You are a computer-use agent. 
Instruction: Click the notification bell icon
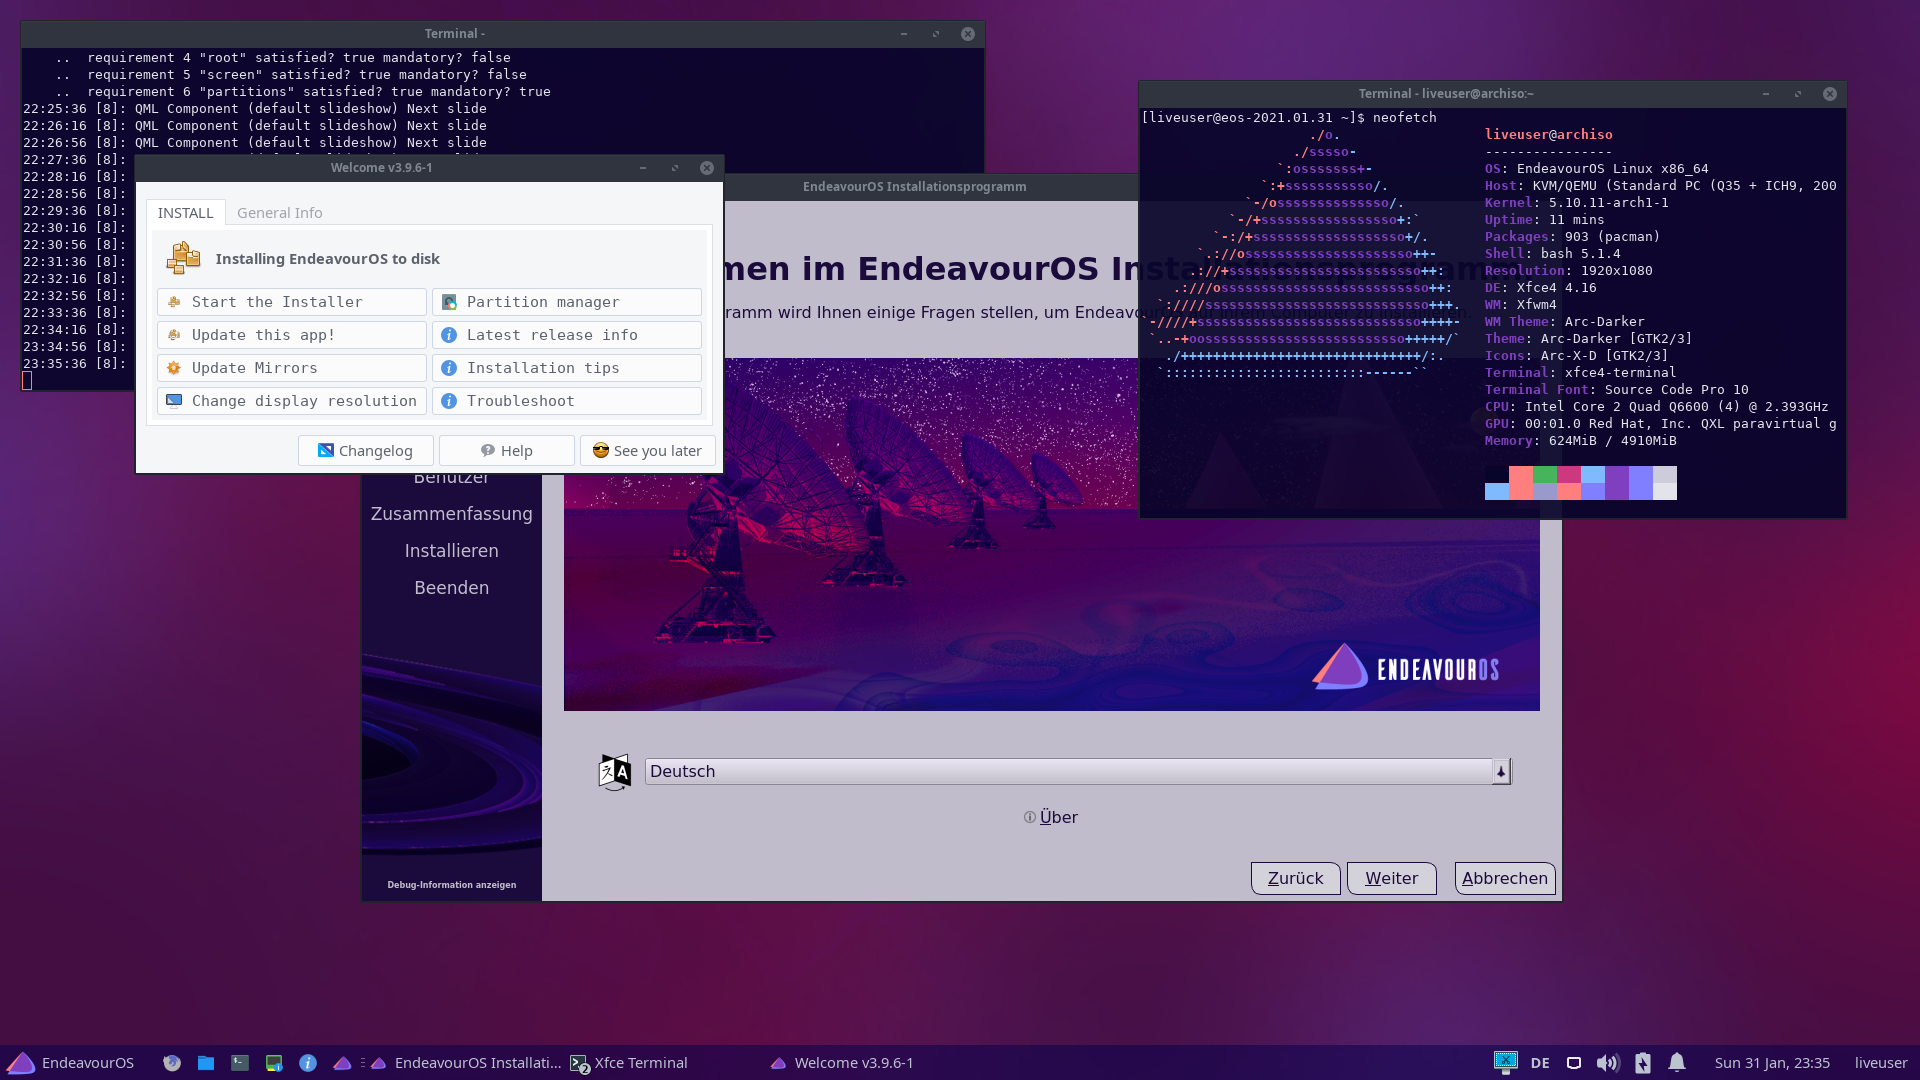(x=1677, y=1063)
